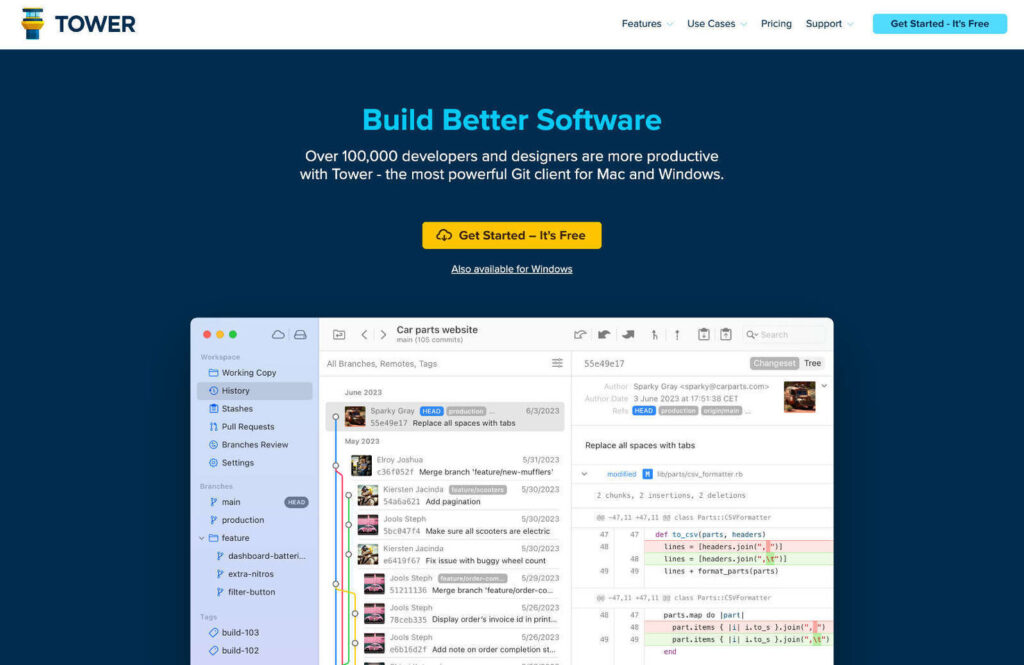This screenshot has height=665, width=1024.
Task: Open the local repositories drive icon
Action: pos(300,334)
